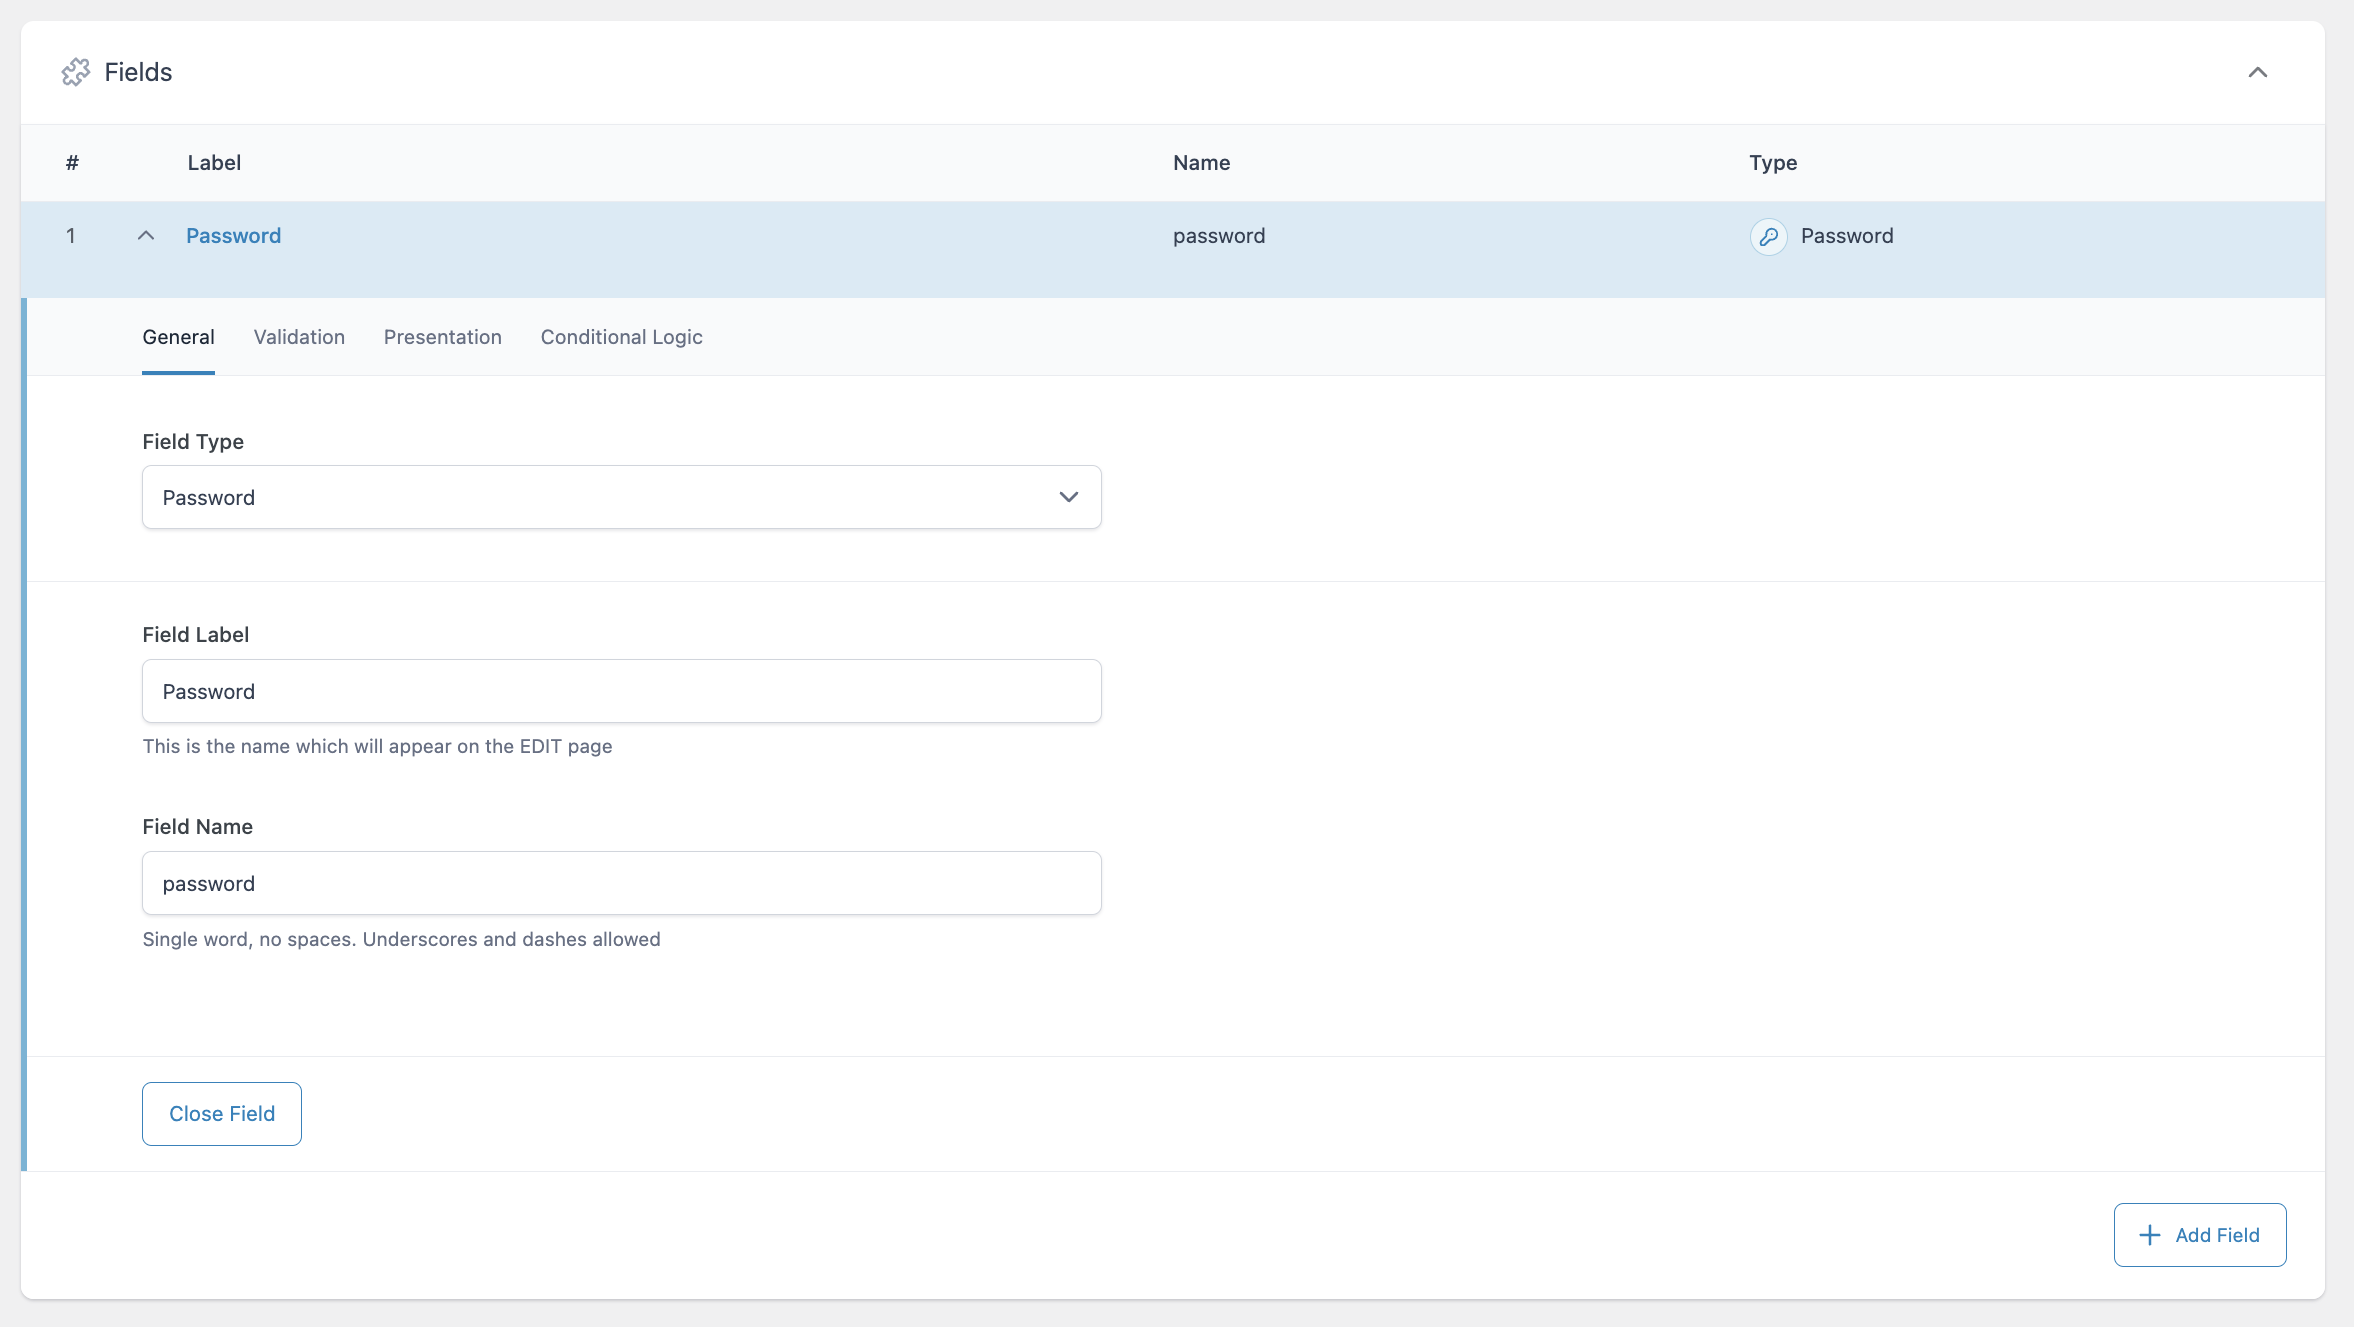
Task: Click the Add Field button
Action: [x=2200, y=1233]
